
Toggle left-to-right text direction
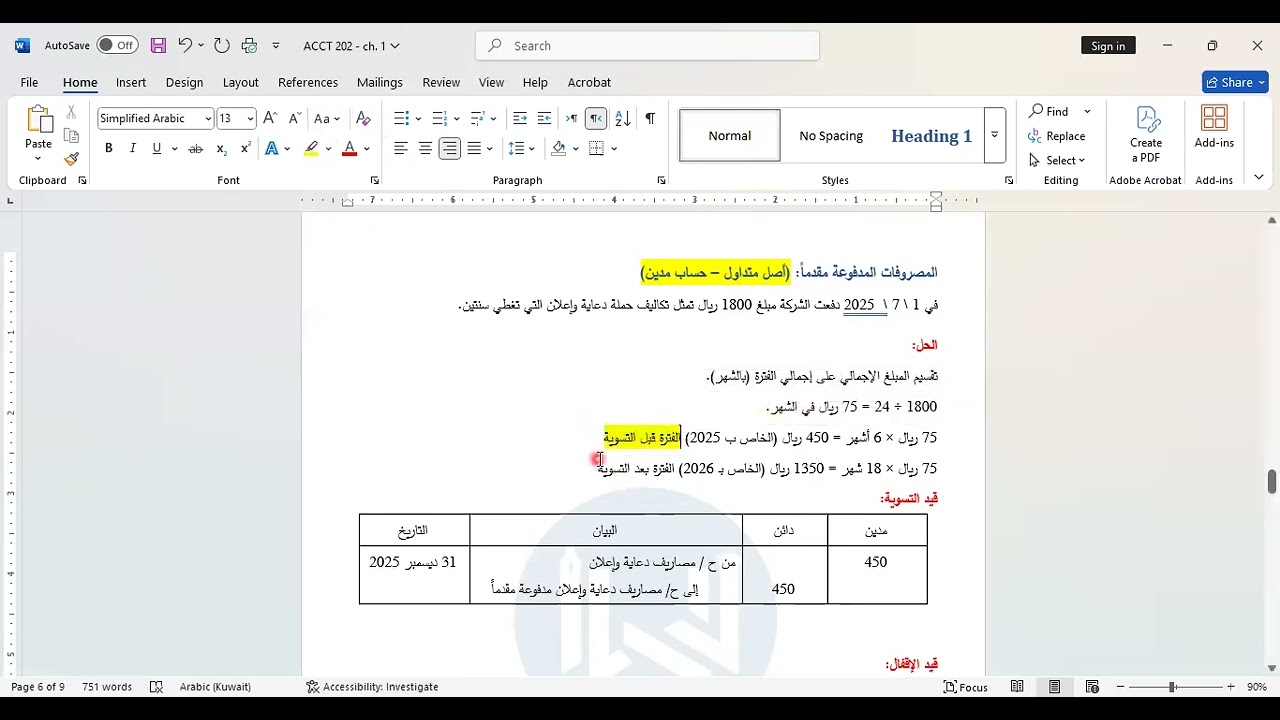coord(571,118)
